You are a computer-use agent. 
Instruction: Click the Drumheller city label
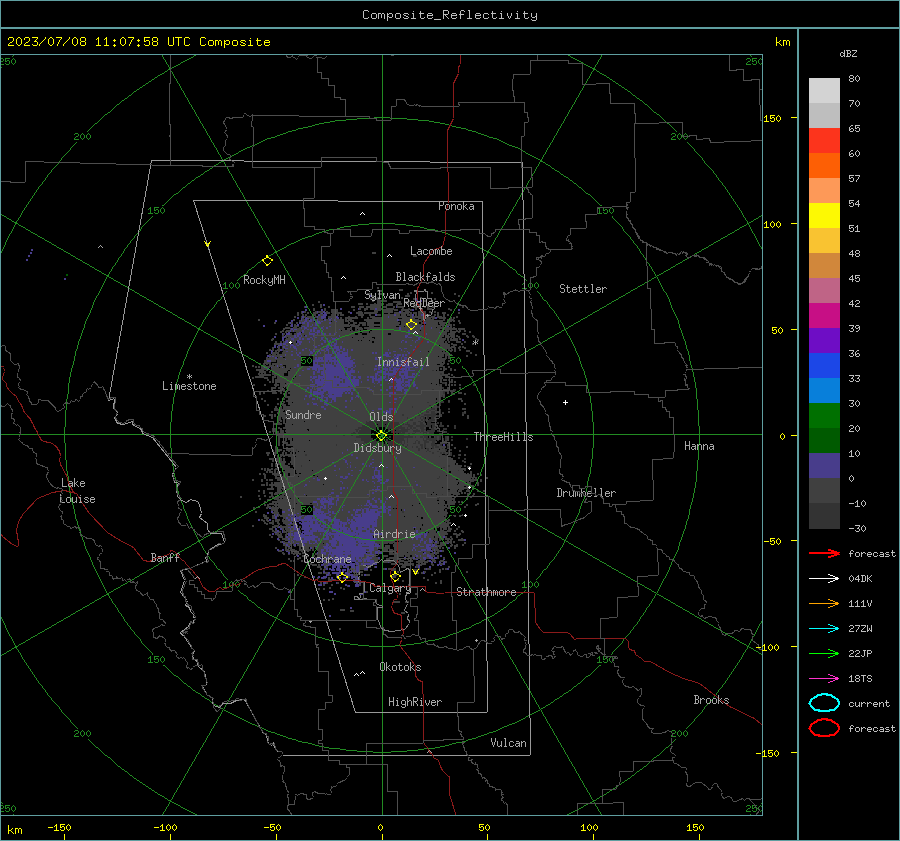coord(586,493)
